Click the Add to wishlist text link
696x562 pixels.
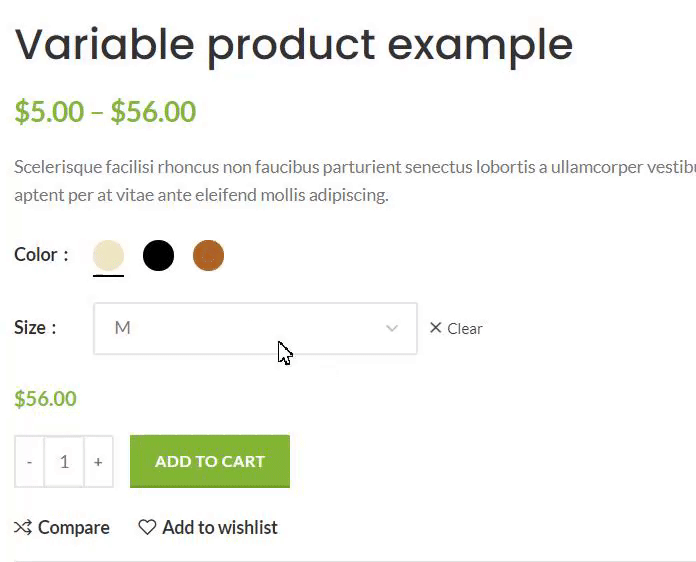point(220,527)
